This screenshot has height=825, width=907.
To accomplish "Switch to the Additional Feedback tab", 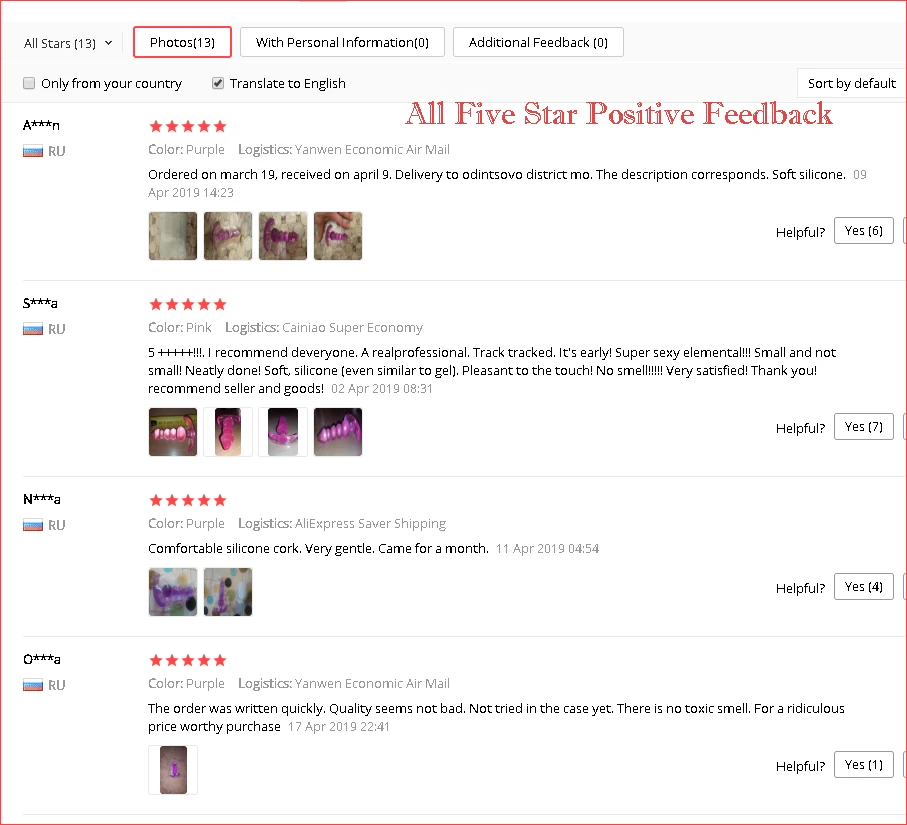I will [x=538, y=42].
